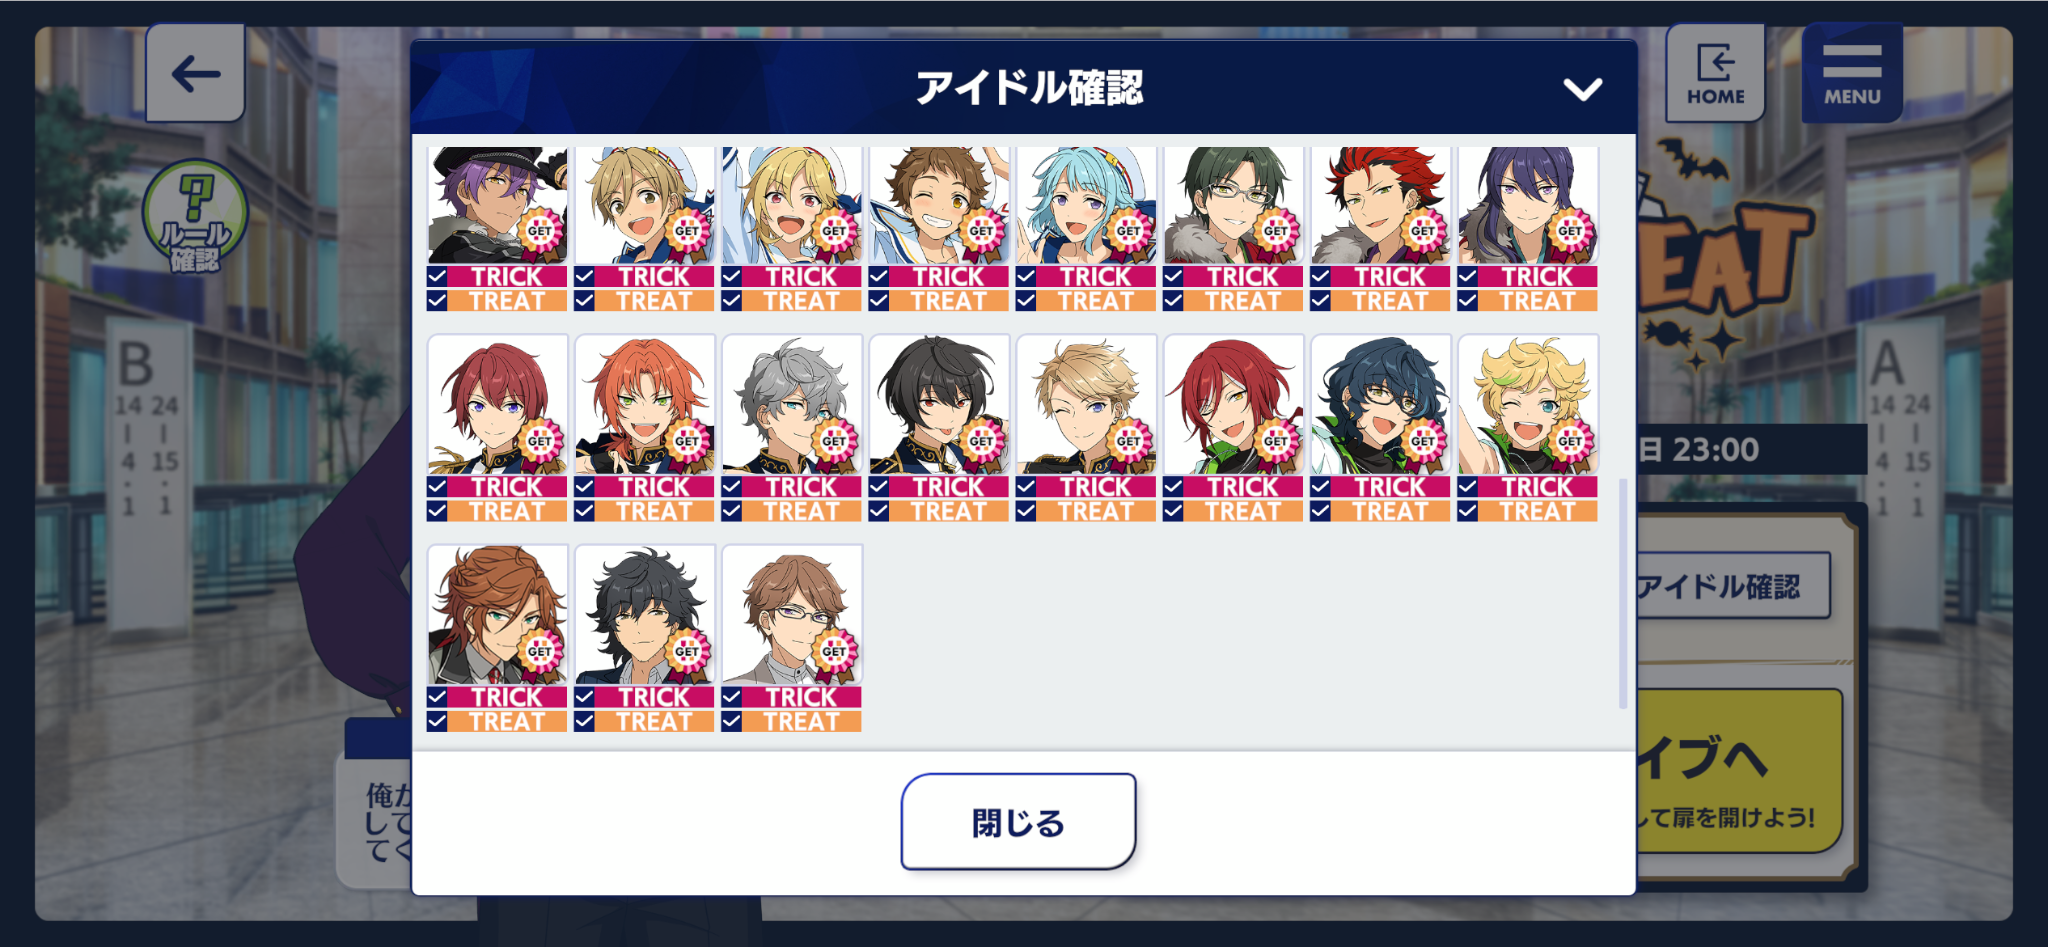Click GET badge on glasses brown-haired idol
The width and height of the screenshot is (2048, 947).
pyautogui.click(x=834, y=651)
